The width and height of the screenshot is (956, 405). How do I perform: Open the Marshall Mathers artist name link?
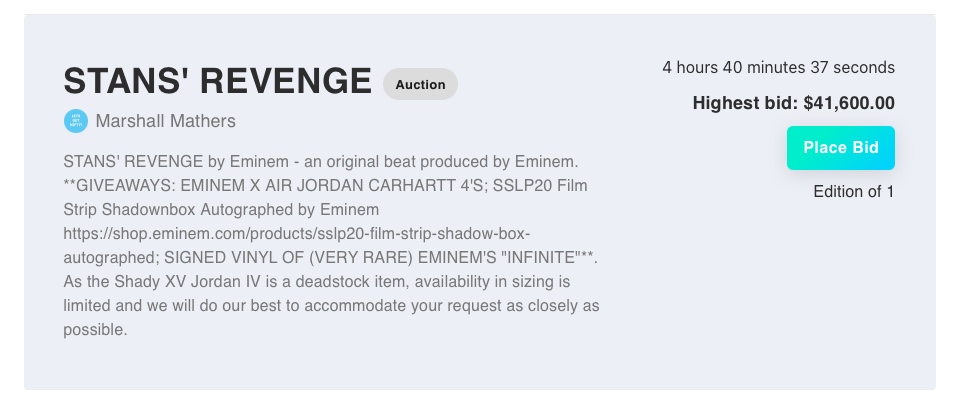[165, 121]
